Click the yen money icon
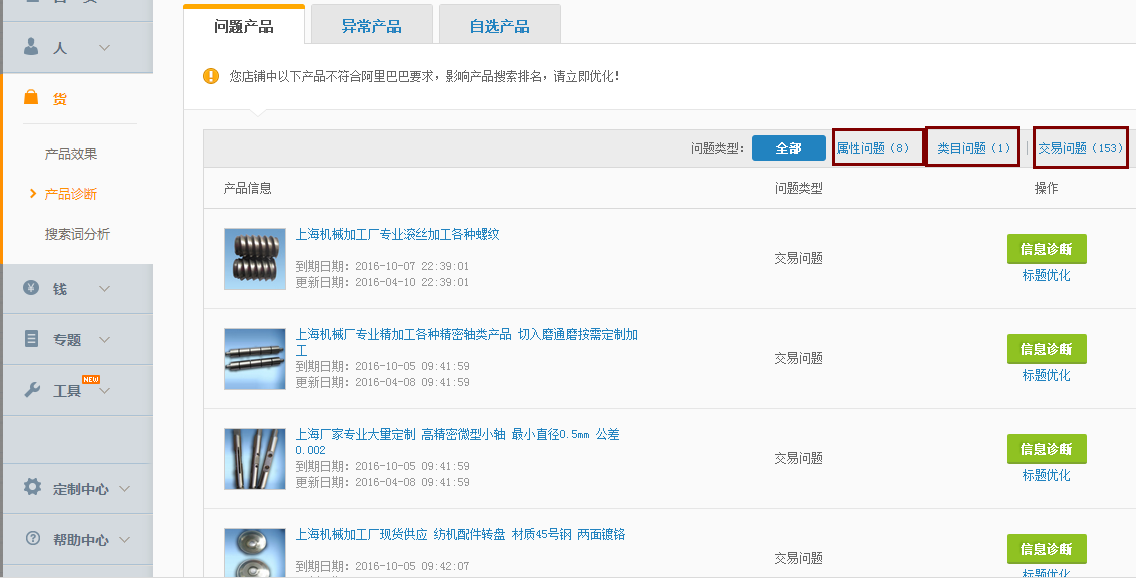Viewport: 1136px width, 578px height. pos(31,288)
